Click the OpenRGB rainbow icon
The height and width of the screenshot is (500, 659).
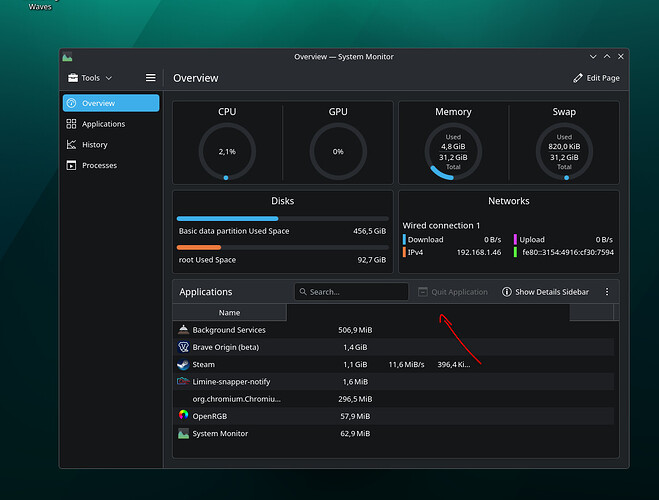pyautogui.click(x=183, y=416)
